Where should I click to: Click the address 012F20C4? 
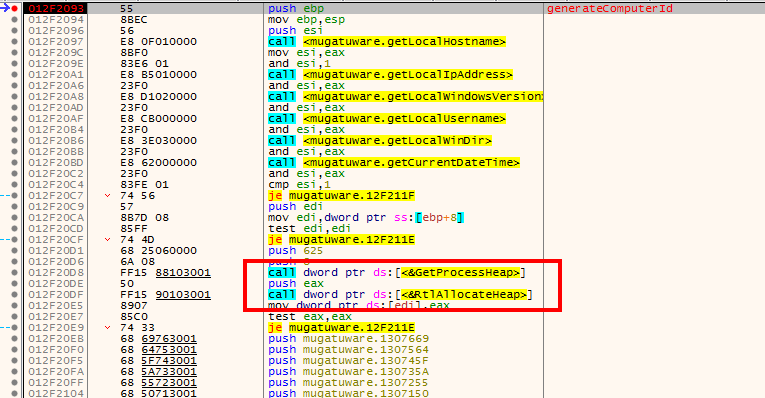pos(56,184)
